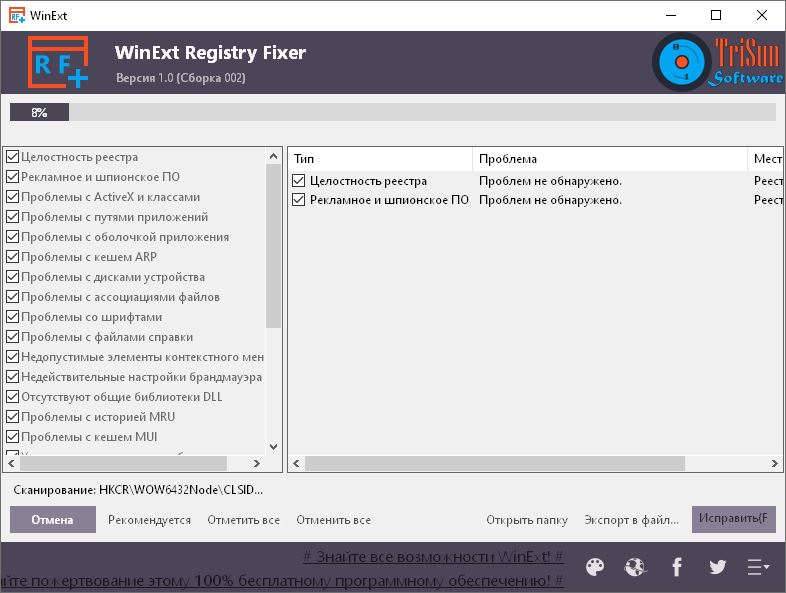The height and width of the screenshot is (593, 786).
Task: Toggle 'Проблемы с оболочкой приложения' checkbox
Action: point(13,237)
